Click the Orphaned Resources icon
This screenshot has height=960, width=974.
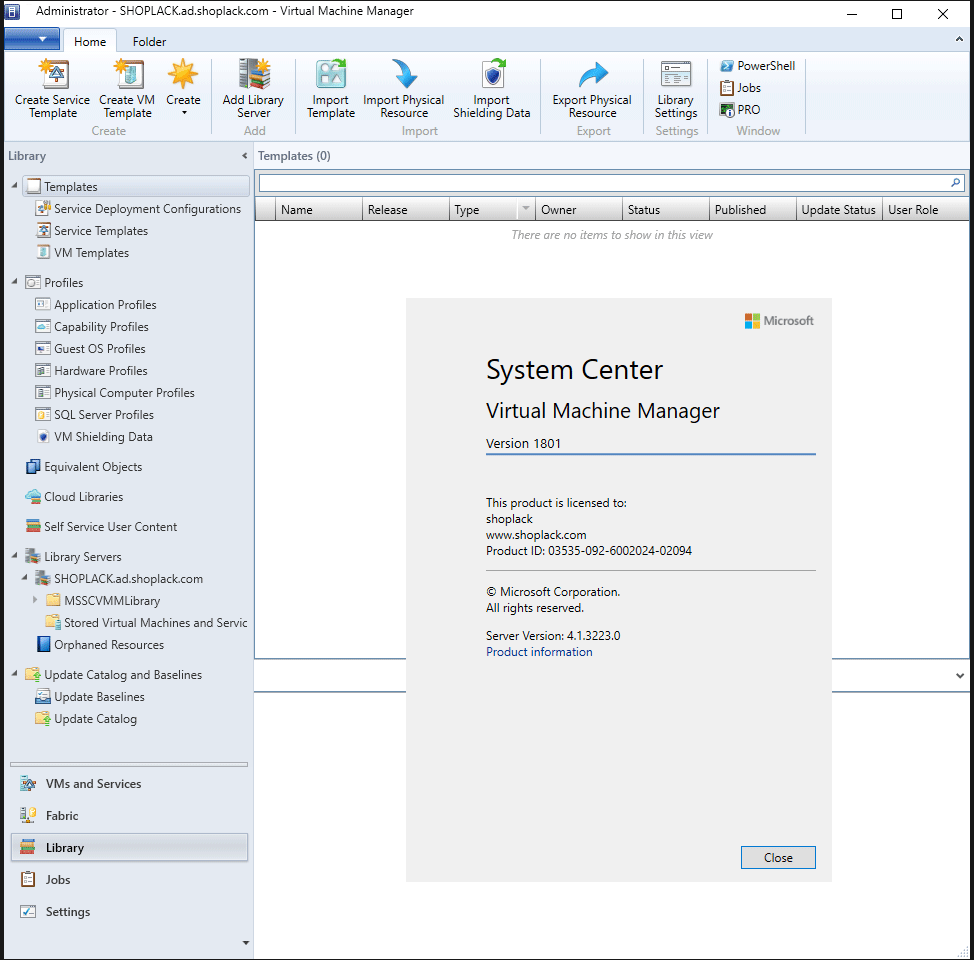pos(43,644)
